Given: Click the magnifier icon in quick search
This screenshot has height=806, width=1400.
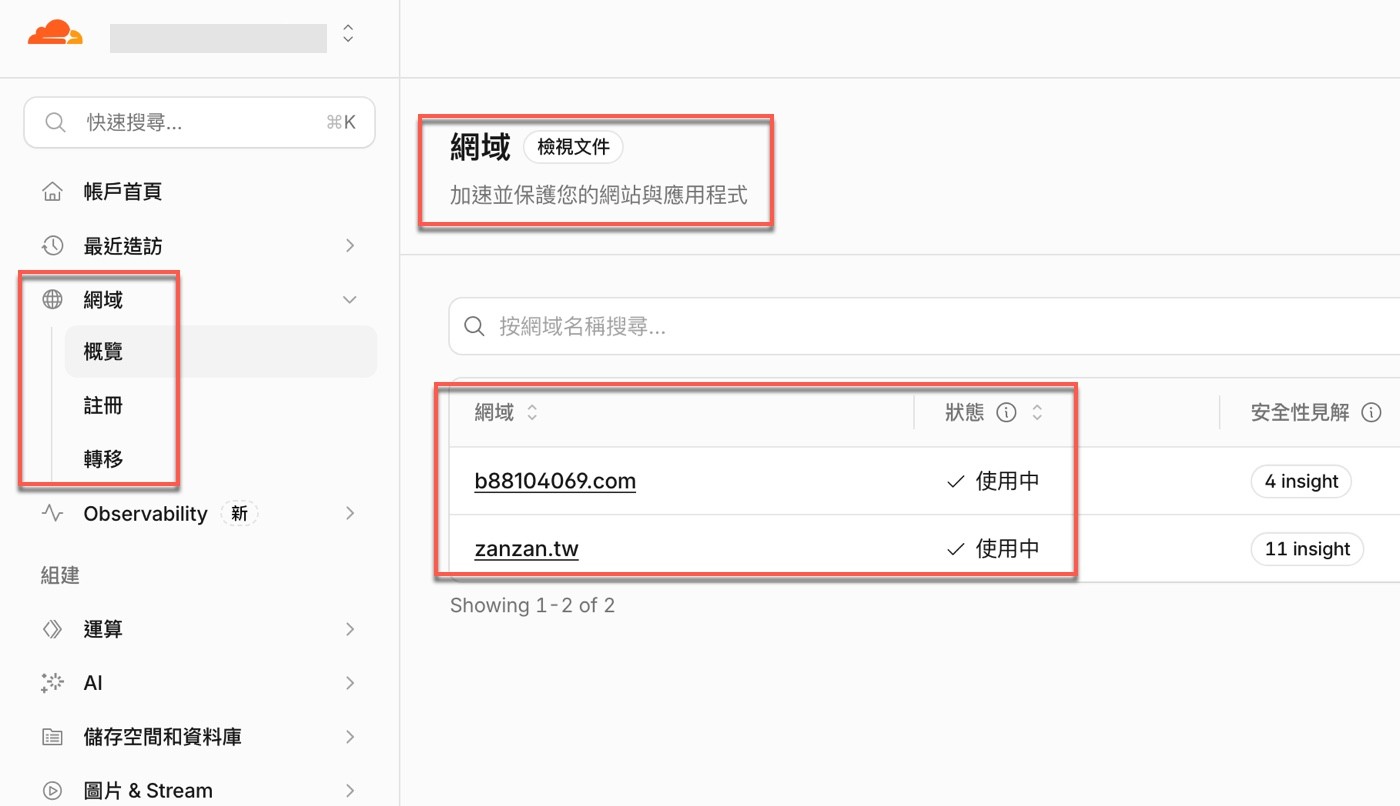Looking at the screenshot, I should pos(56,122).
